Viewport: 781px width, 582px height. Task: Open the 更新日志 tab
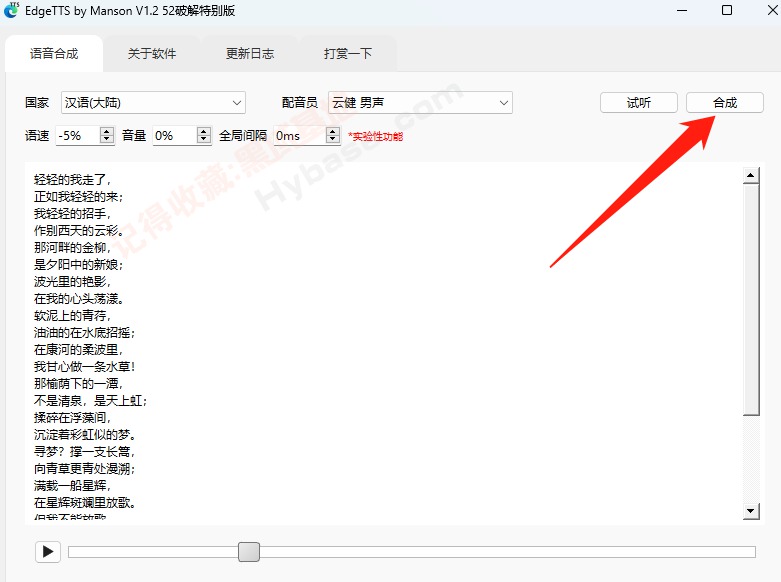(x=250, y=53)
